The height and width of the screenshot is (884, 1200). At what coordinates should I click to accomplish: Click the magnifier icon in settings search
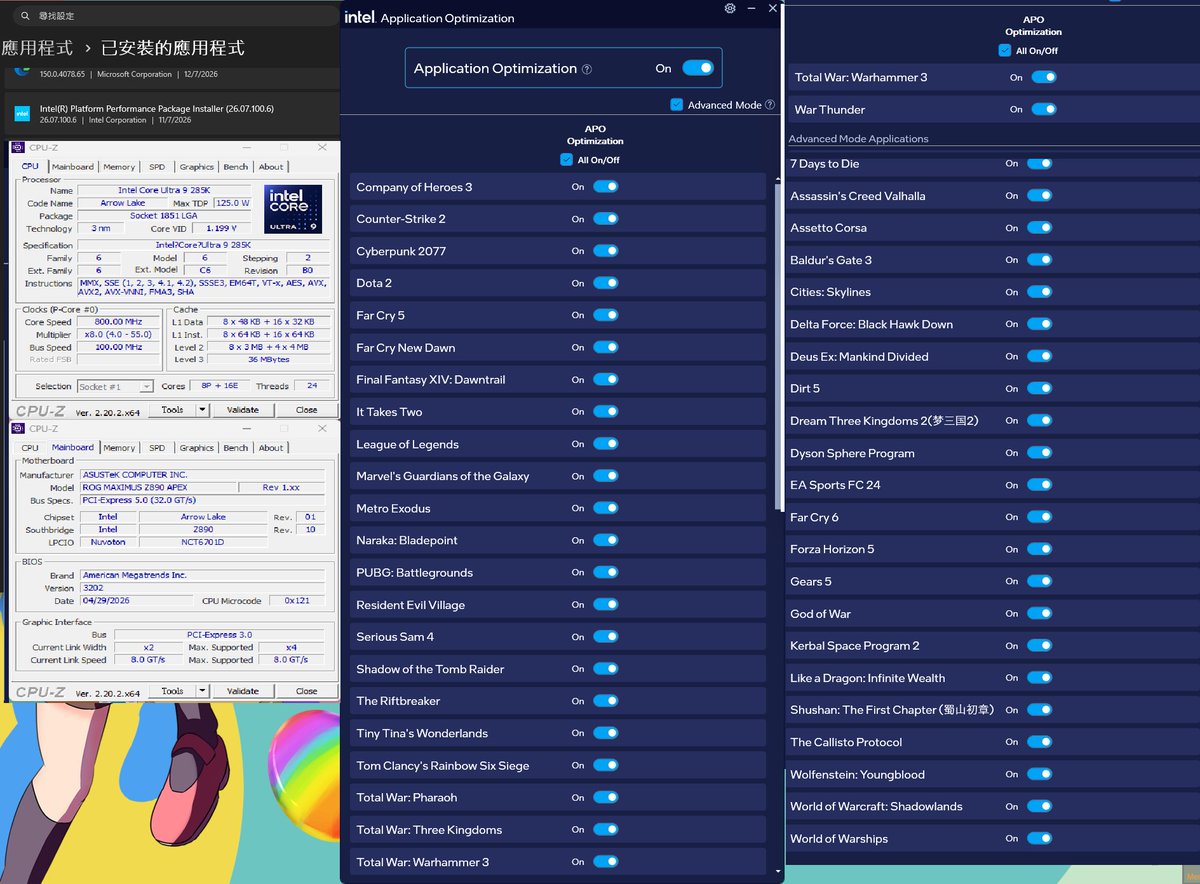click(x=25, y=16)
